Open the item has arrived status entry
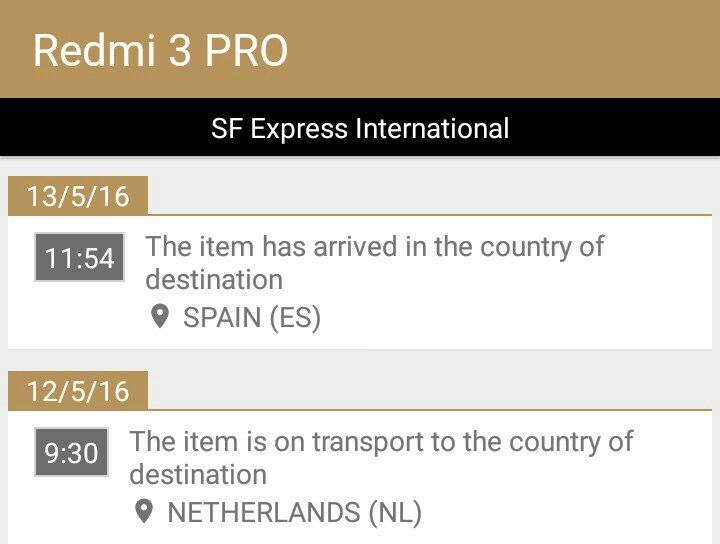The image size is (720, 544). [x=374, y=263]
